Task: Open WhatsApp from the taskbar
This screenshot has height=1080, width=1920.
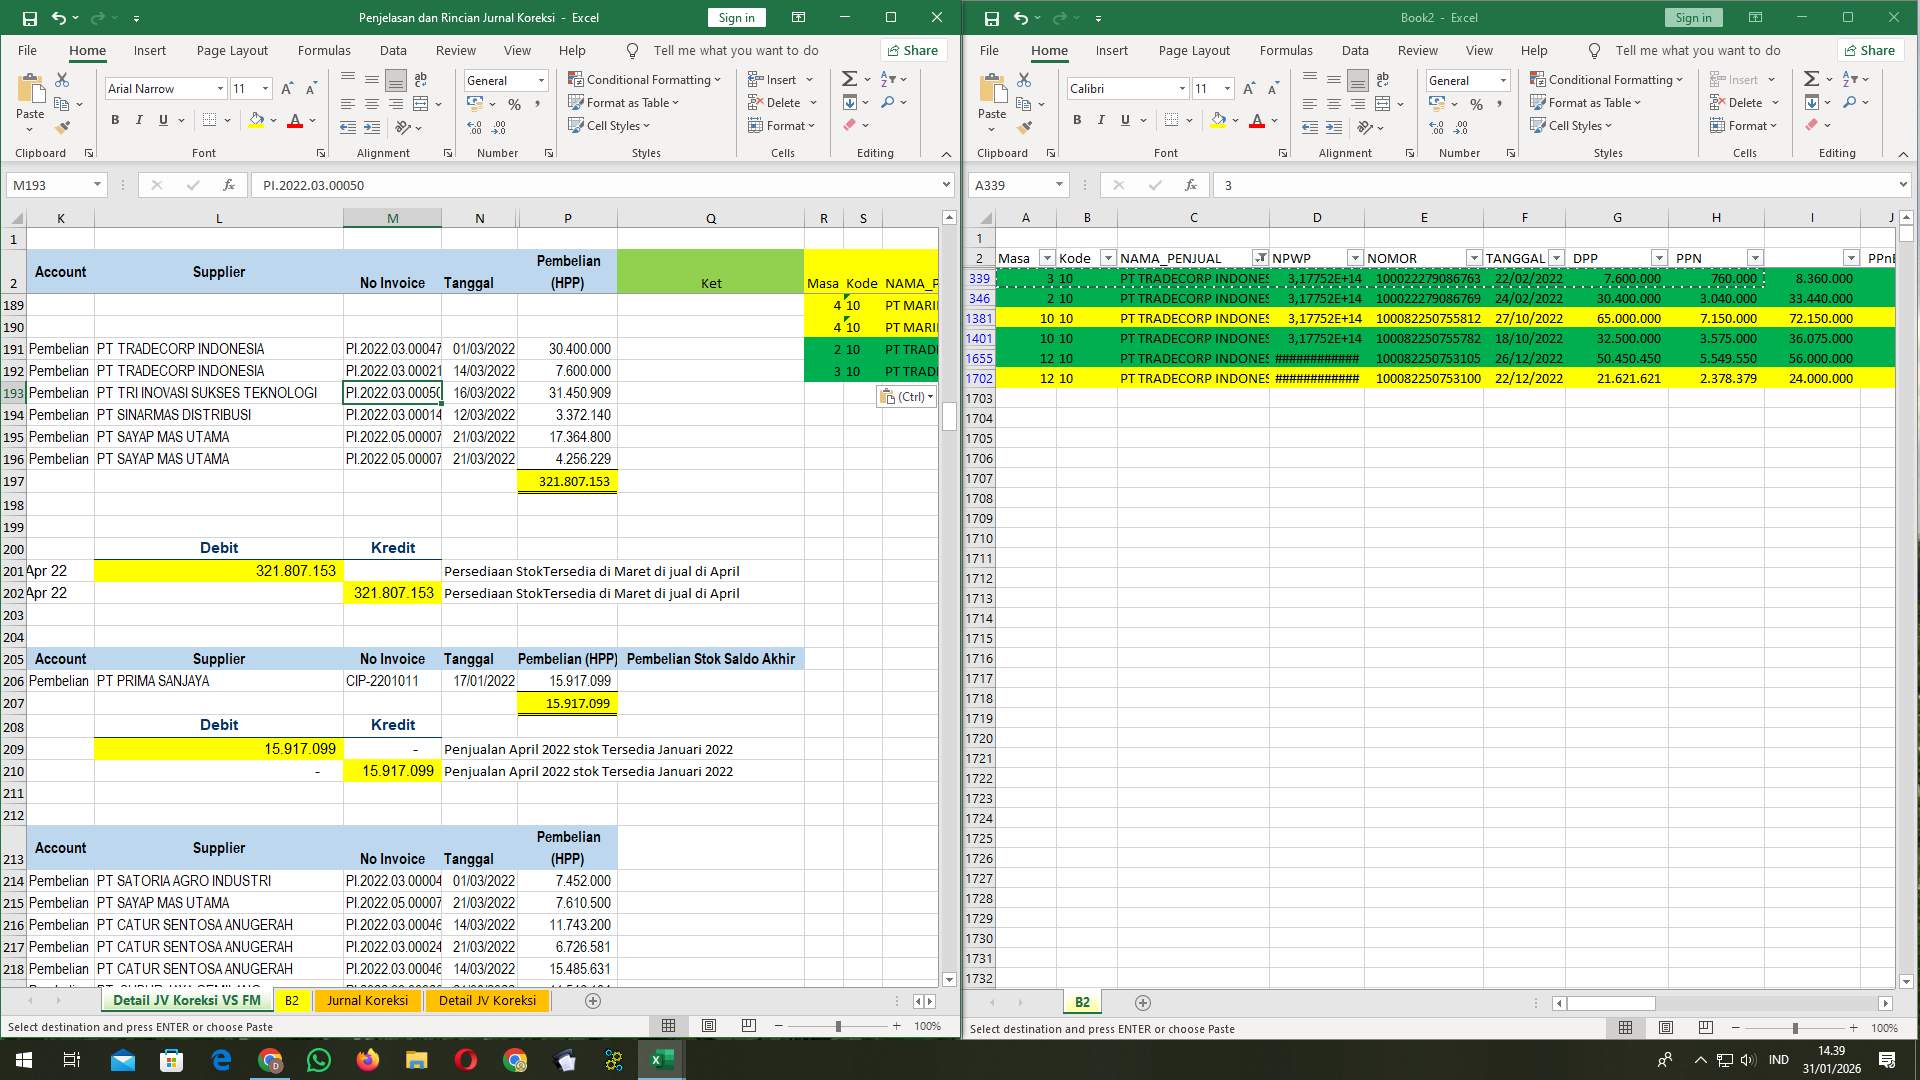Action: pyautogui.click(x=319, y=1059)
